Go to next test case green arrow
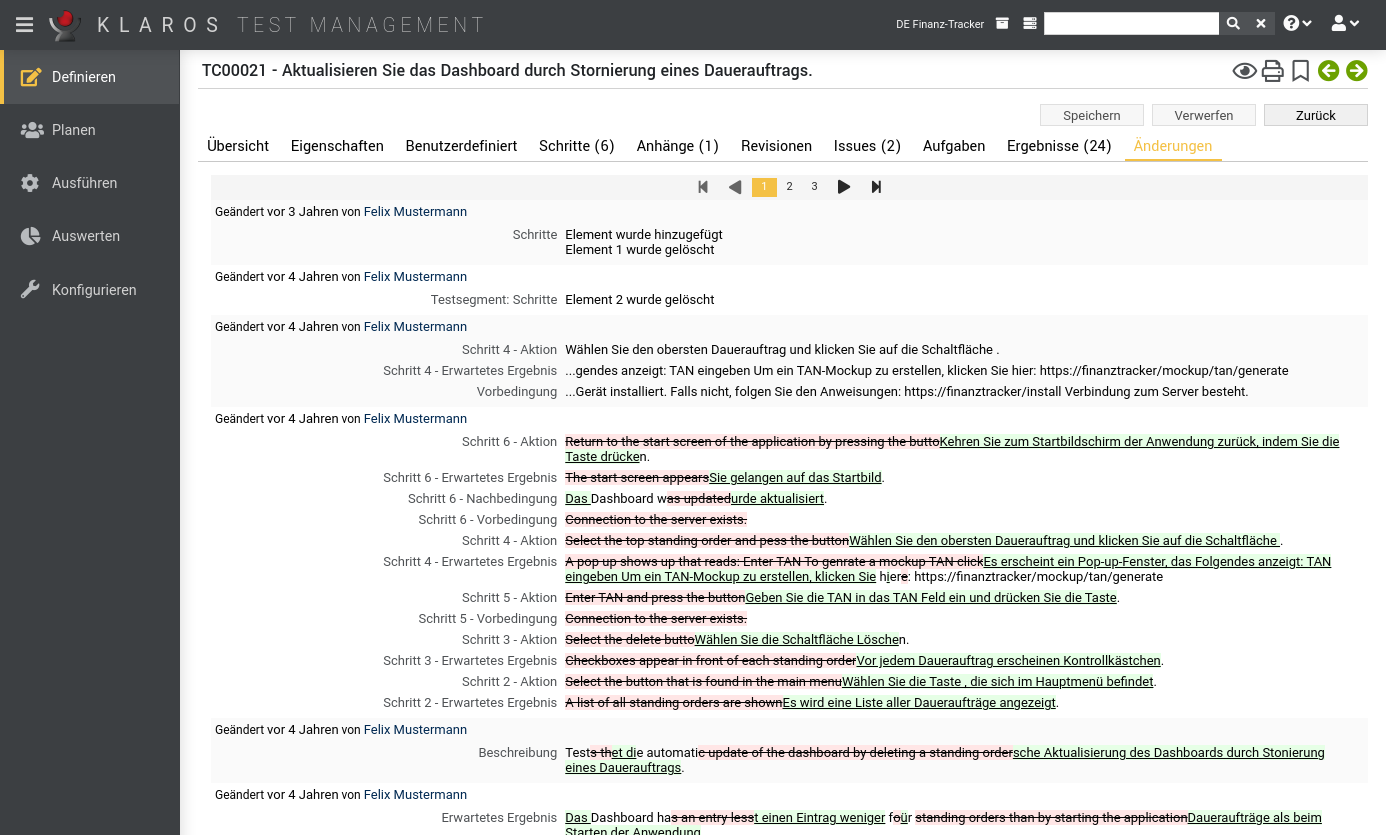The height and width of the screenshot is (835, 1386). click(1356, 70)
